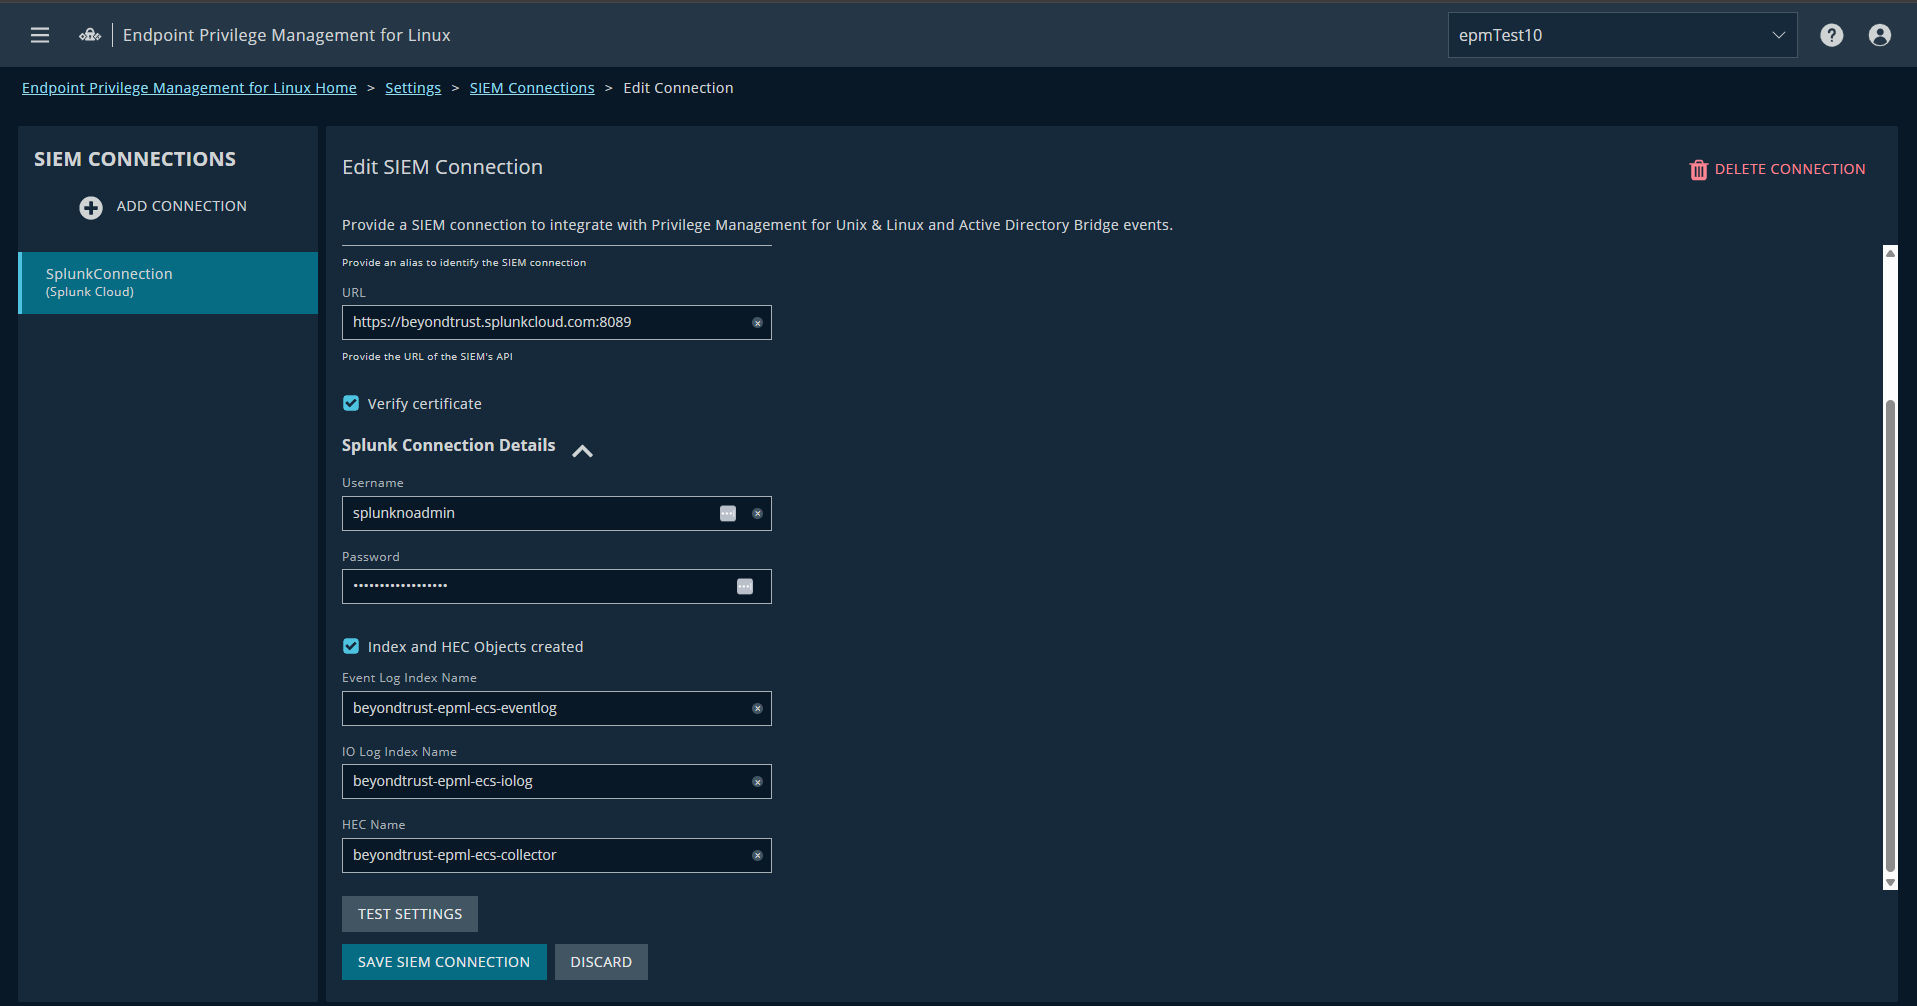Image resolution: width=1917 pixels, height=1006 pixels.
Task: Click the password manager icon in Username field
Action: click(728, 513)
